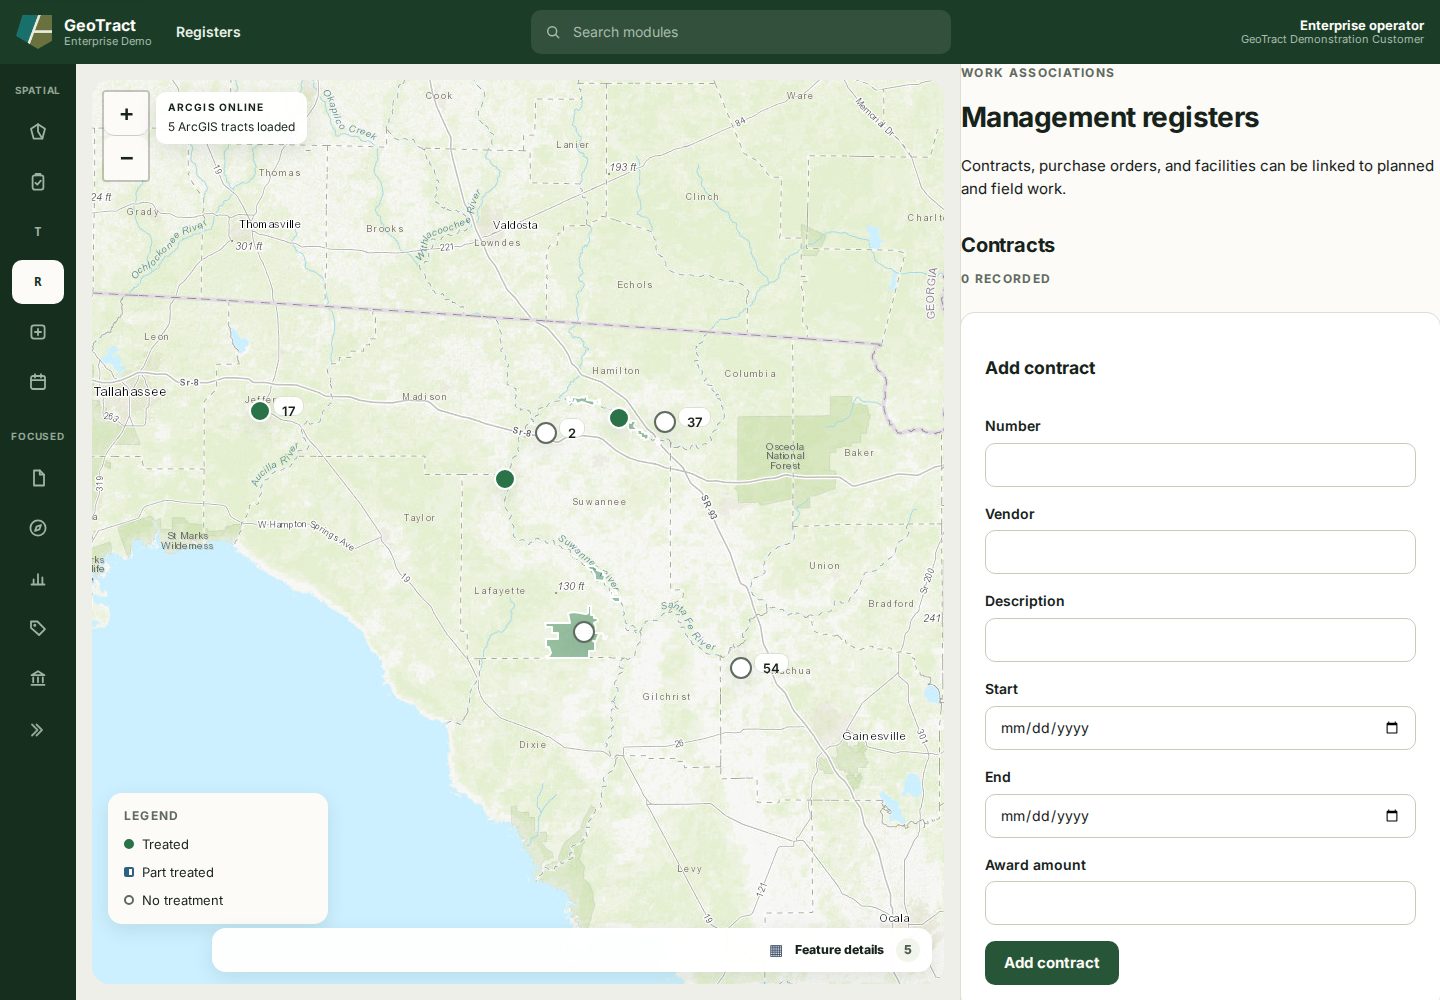Click the "LEGEND" heading text
Screen dimensions: 1440x1000
[151, 816]
